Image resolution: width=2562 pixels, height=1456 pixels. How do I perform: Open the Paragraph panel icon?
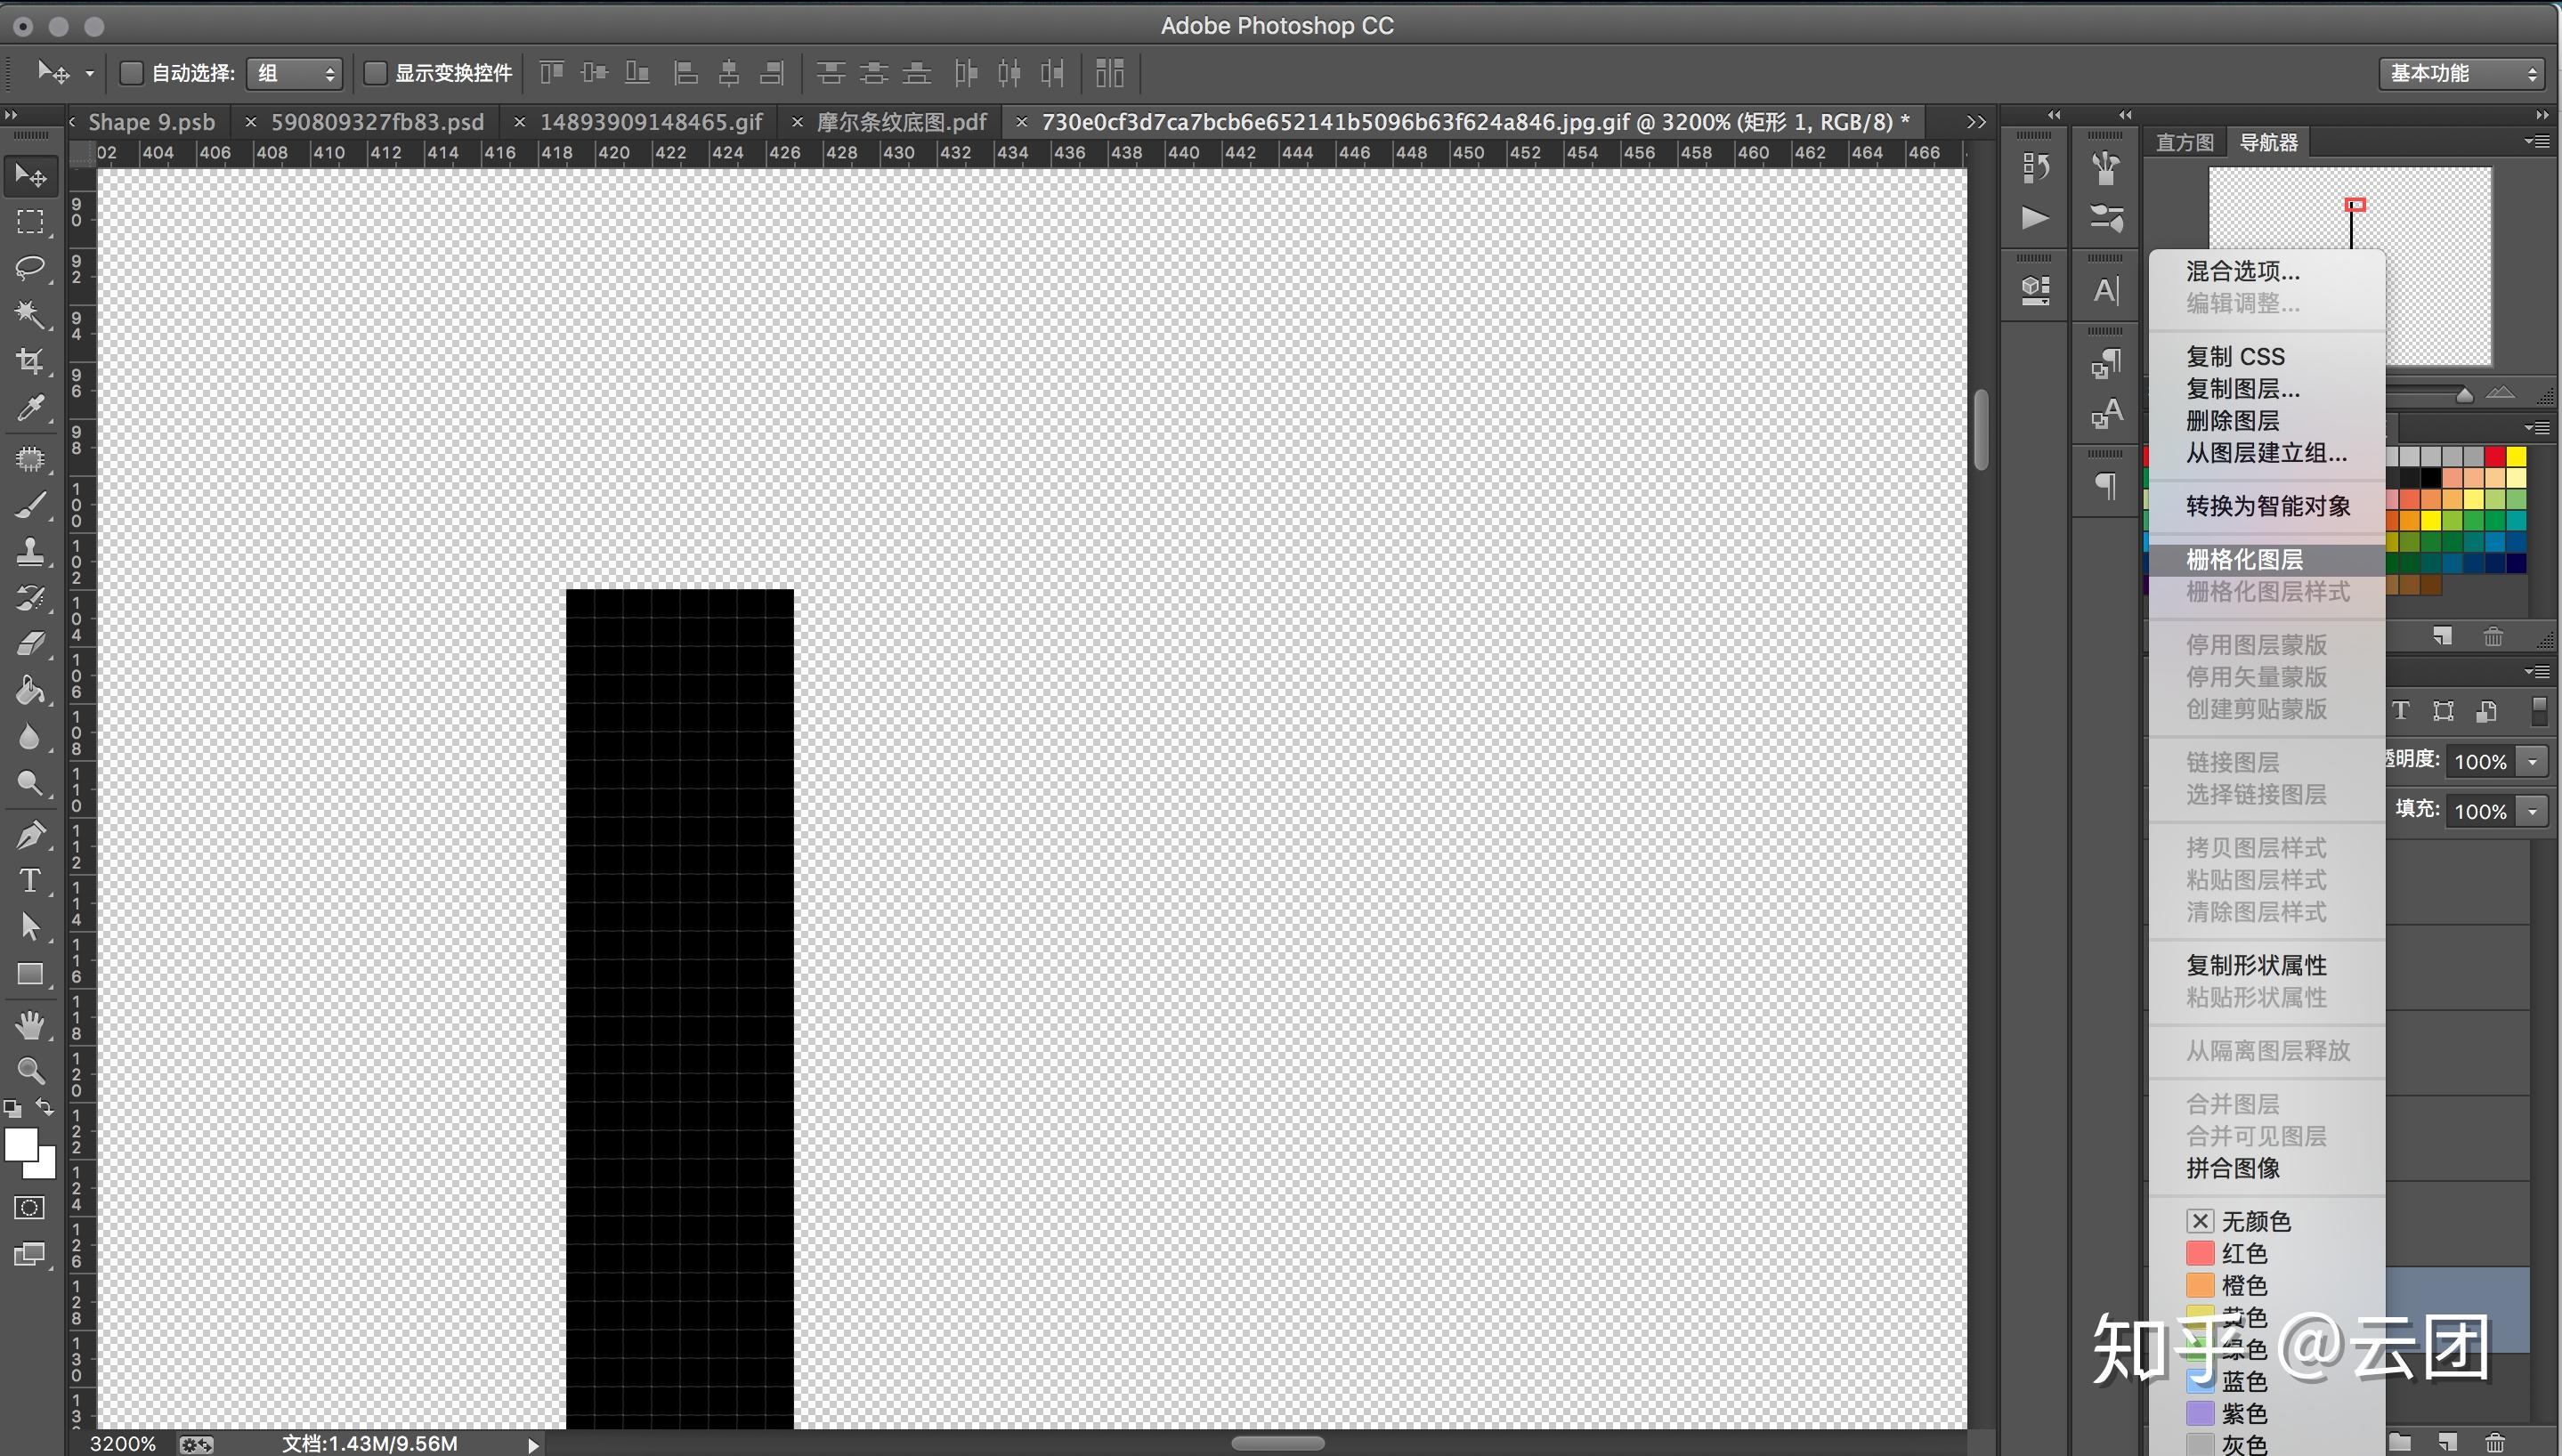[2106, 486]
